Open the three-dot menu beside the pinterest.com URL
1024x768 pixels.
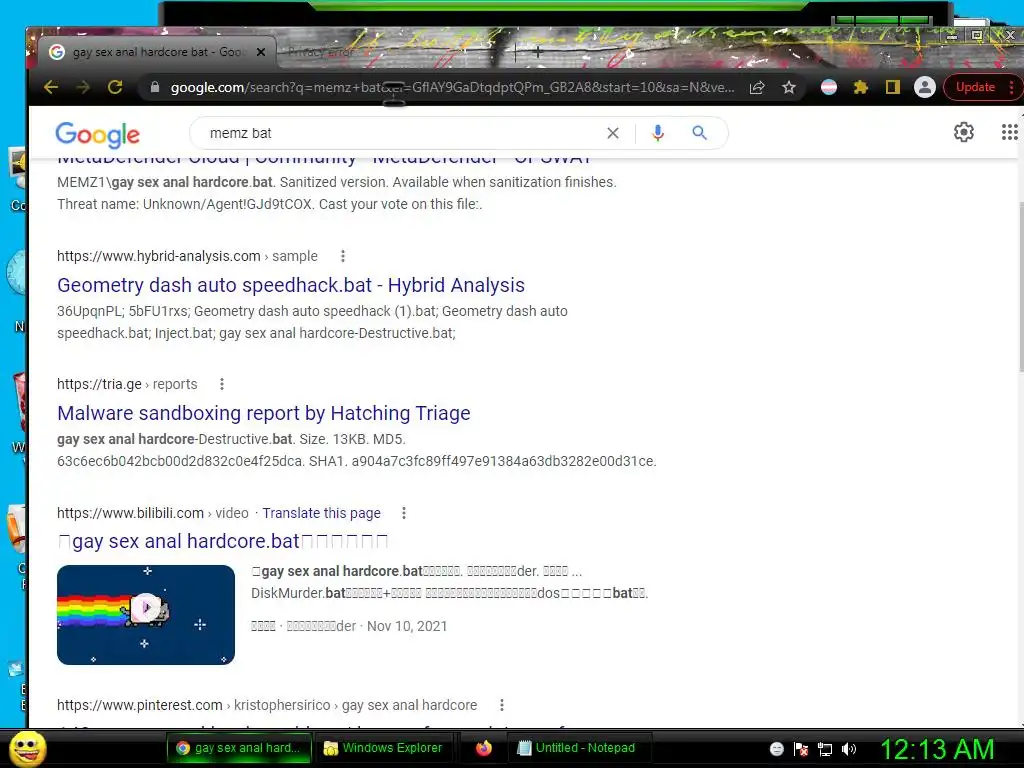coord(502,705)
